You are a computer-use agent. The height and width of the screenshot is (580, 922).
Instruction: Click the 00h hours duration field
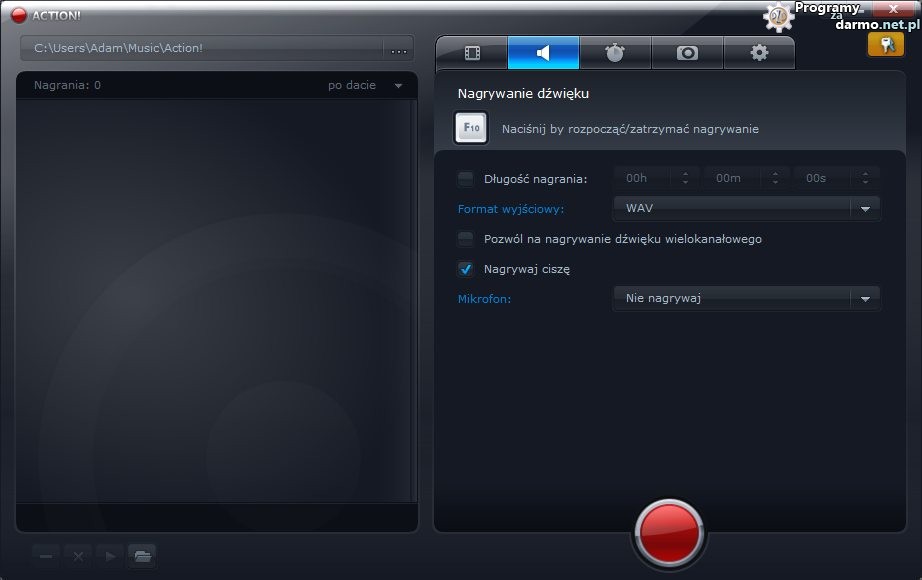click(644, 178)
